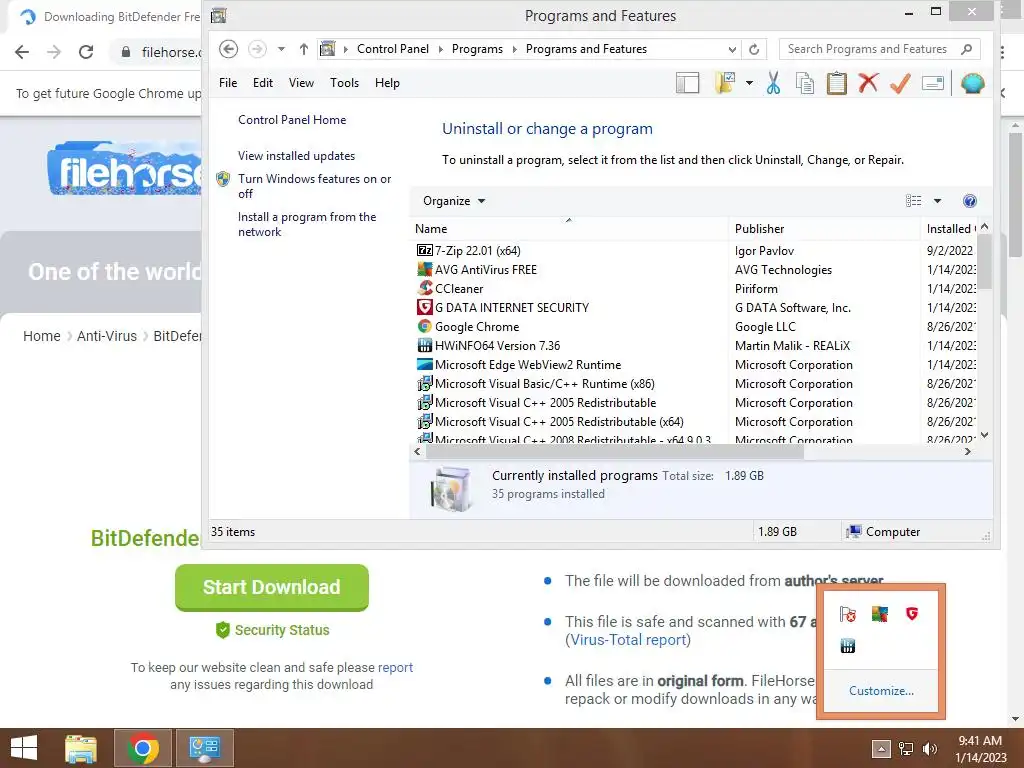Select G DATA INTERNET SECURITY entry
Viewport: 1024px width, 768px height.
502,308
